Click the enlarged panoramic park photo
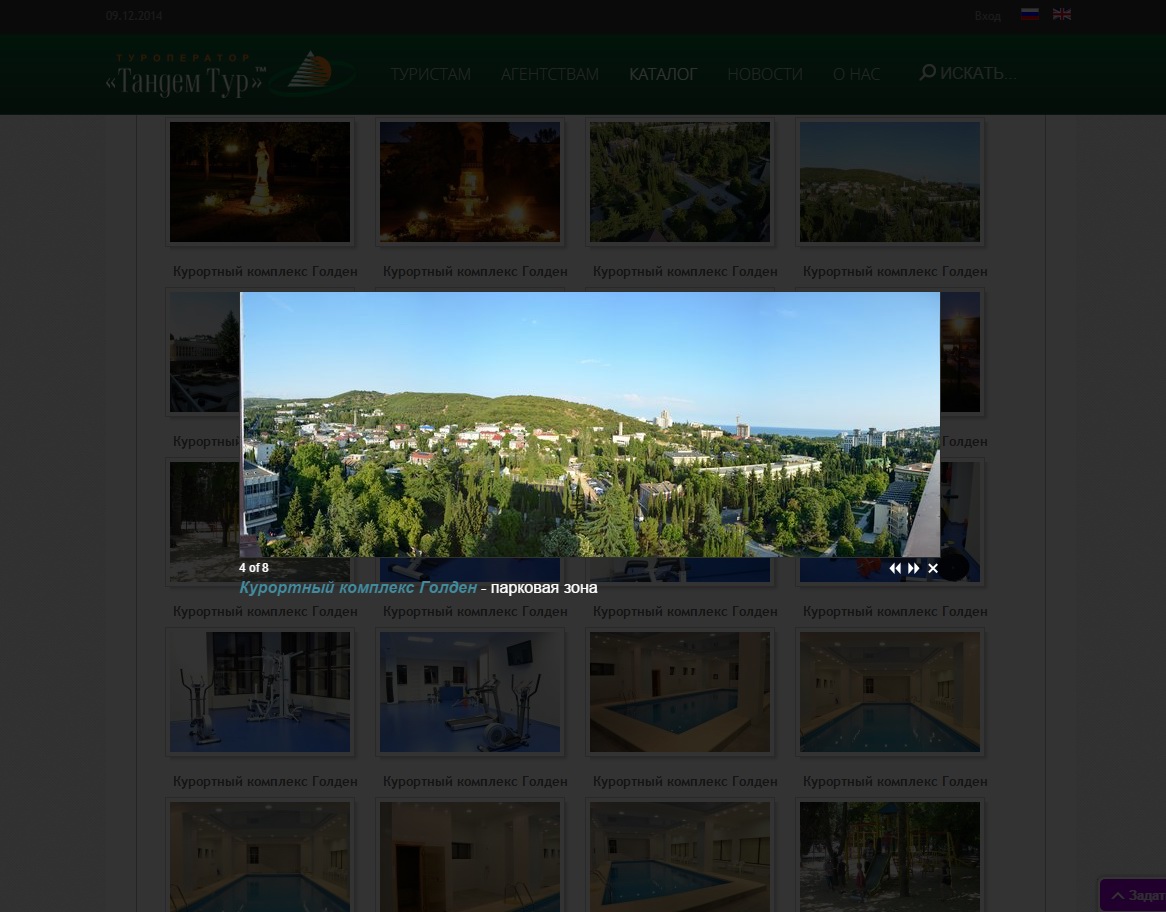 [590, 424]
